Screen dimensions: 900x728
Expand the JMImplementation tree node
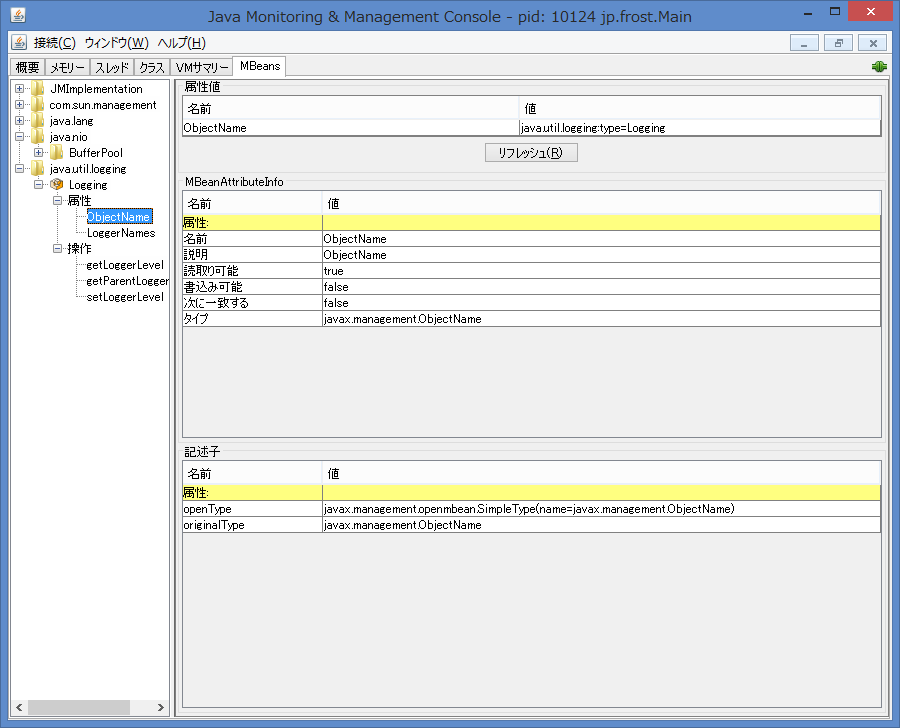pyautogui.click(x=19, y=88)
